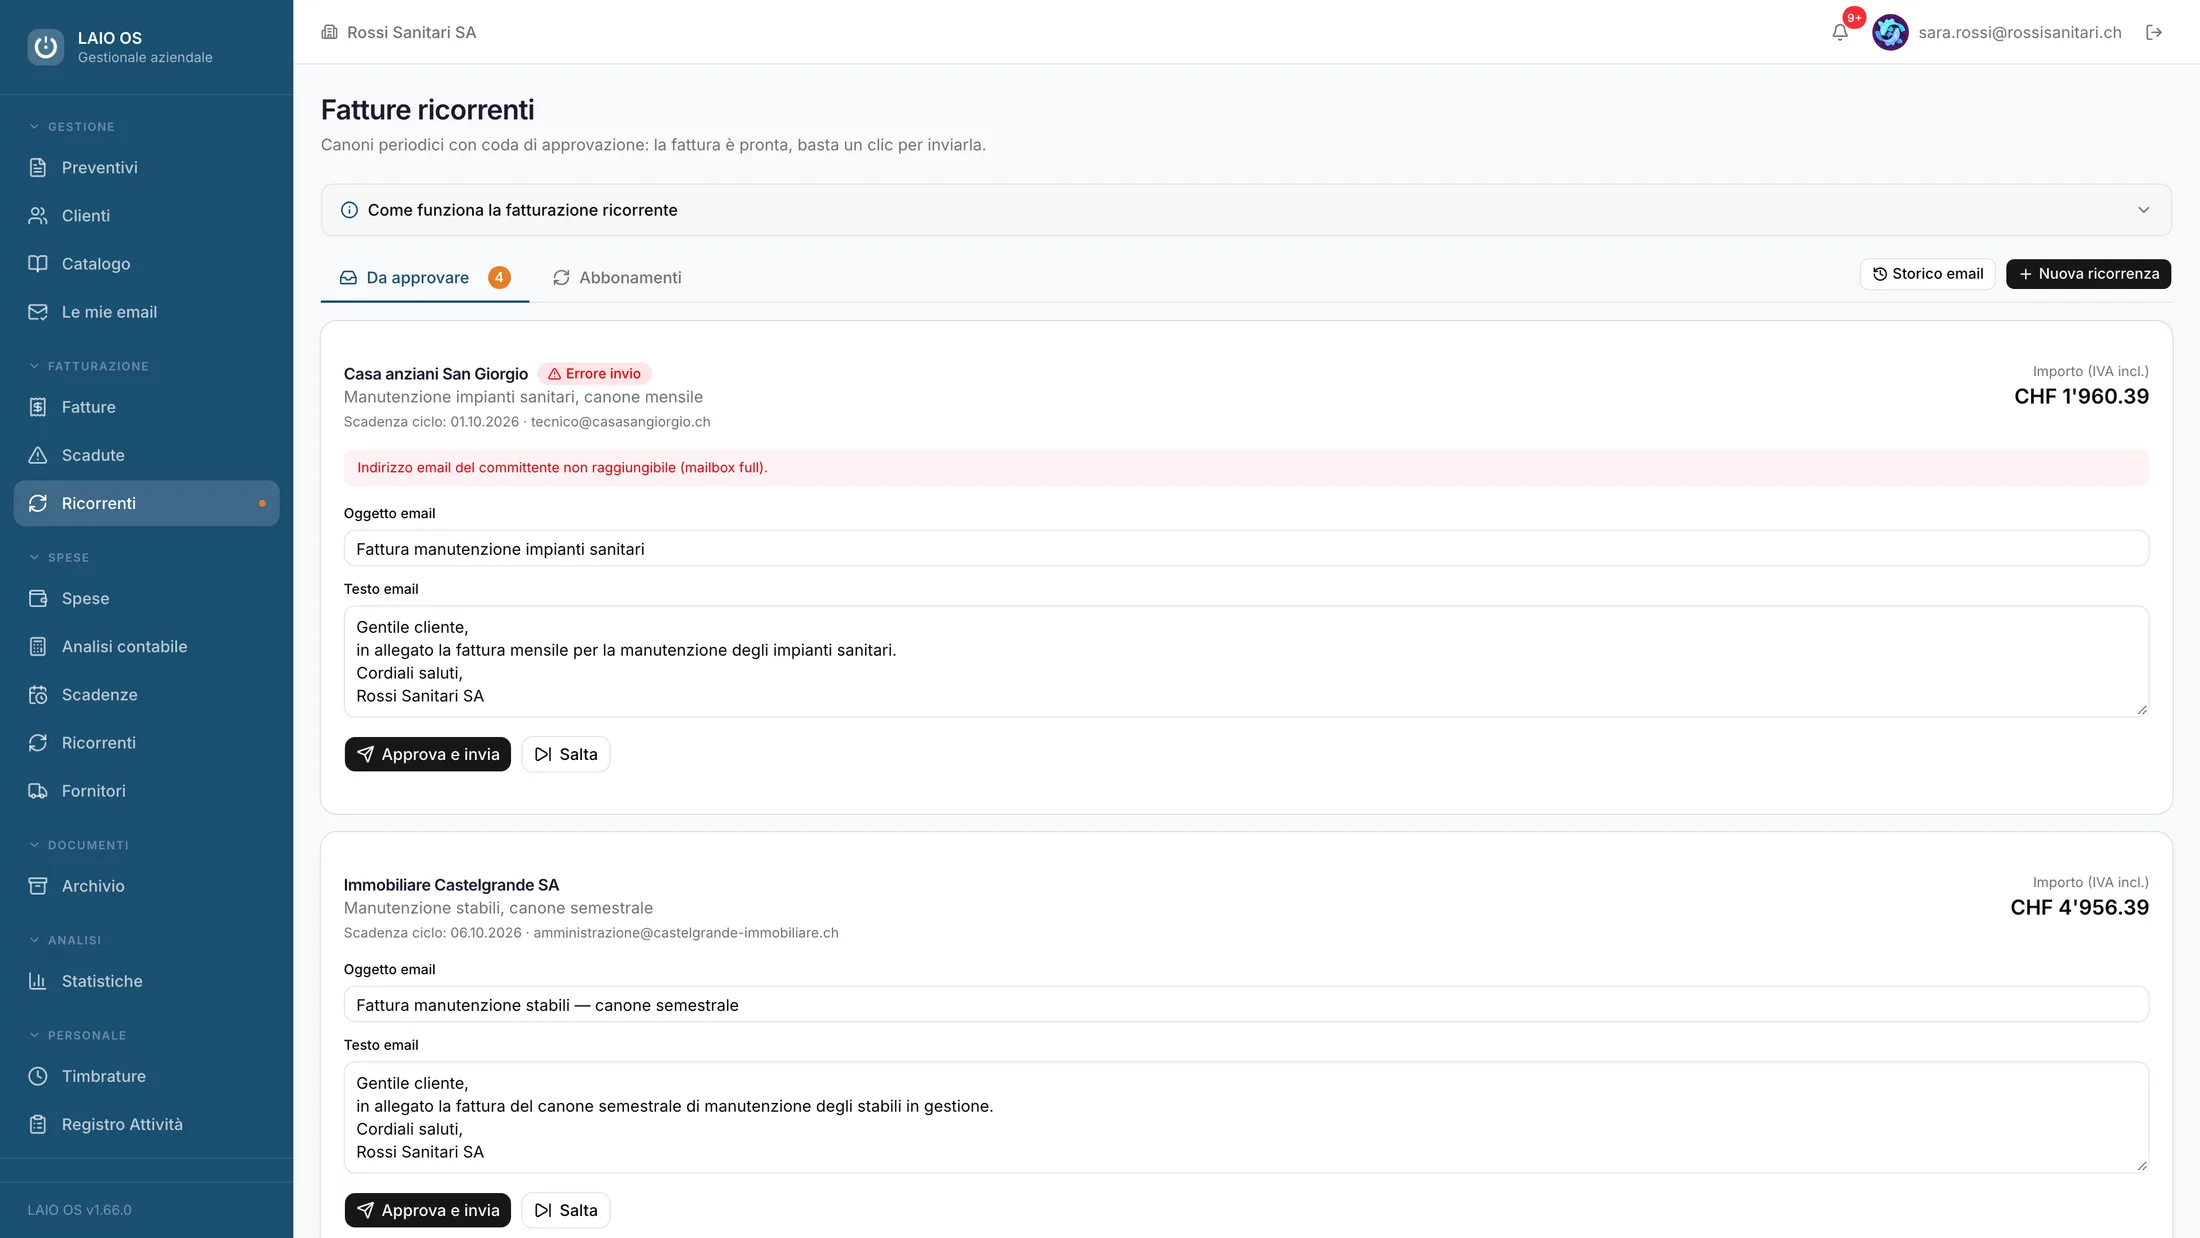Collapse the SPESE sidebar section
Viewport: 2200px width, 1238px height.
[59, 557]
